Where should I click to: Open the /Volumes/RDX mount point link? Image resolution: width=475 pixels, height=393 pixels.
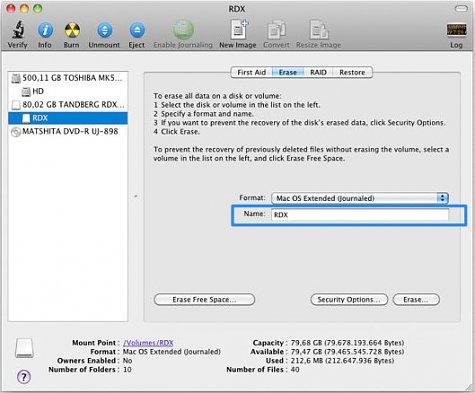(148, 343)
